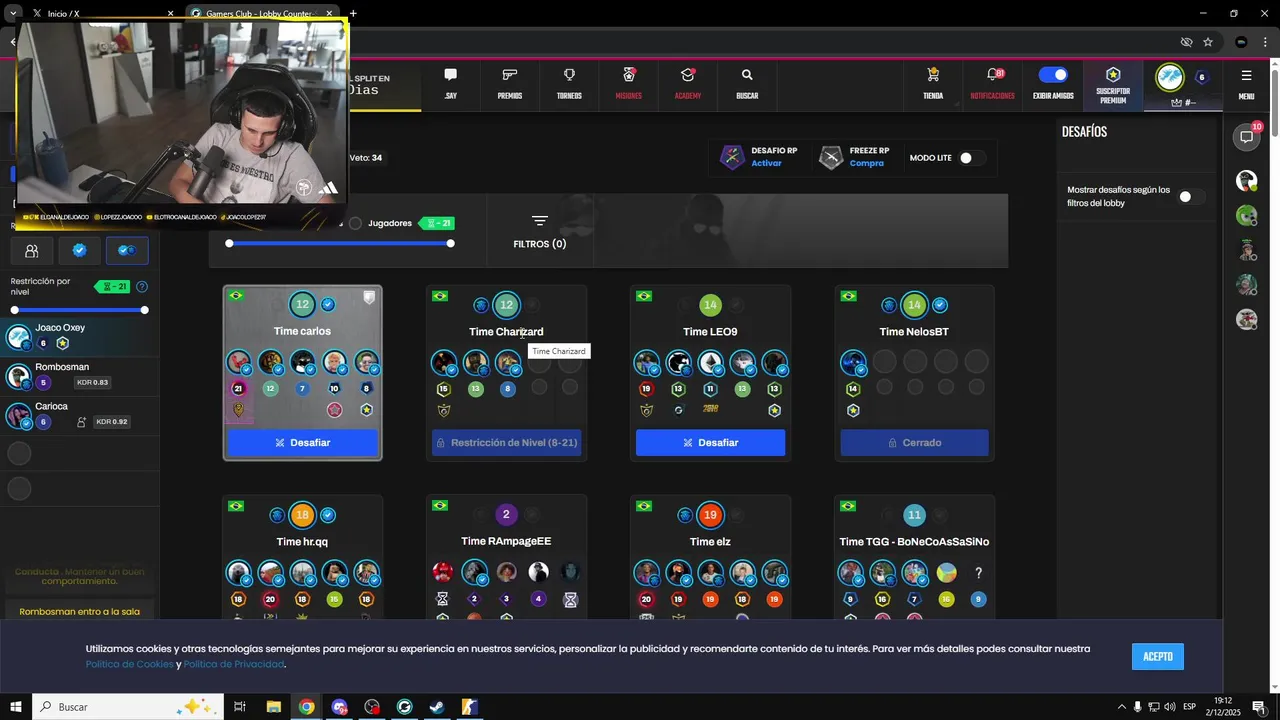The height and width of the screenshot is (720, 1280).
Task: Open the notification center in system tray
Action: pyautogui.click(x=1259, y=707)
